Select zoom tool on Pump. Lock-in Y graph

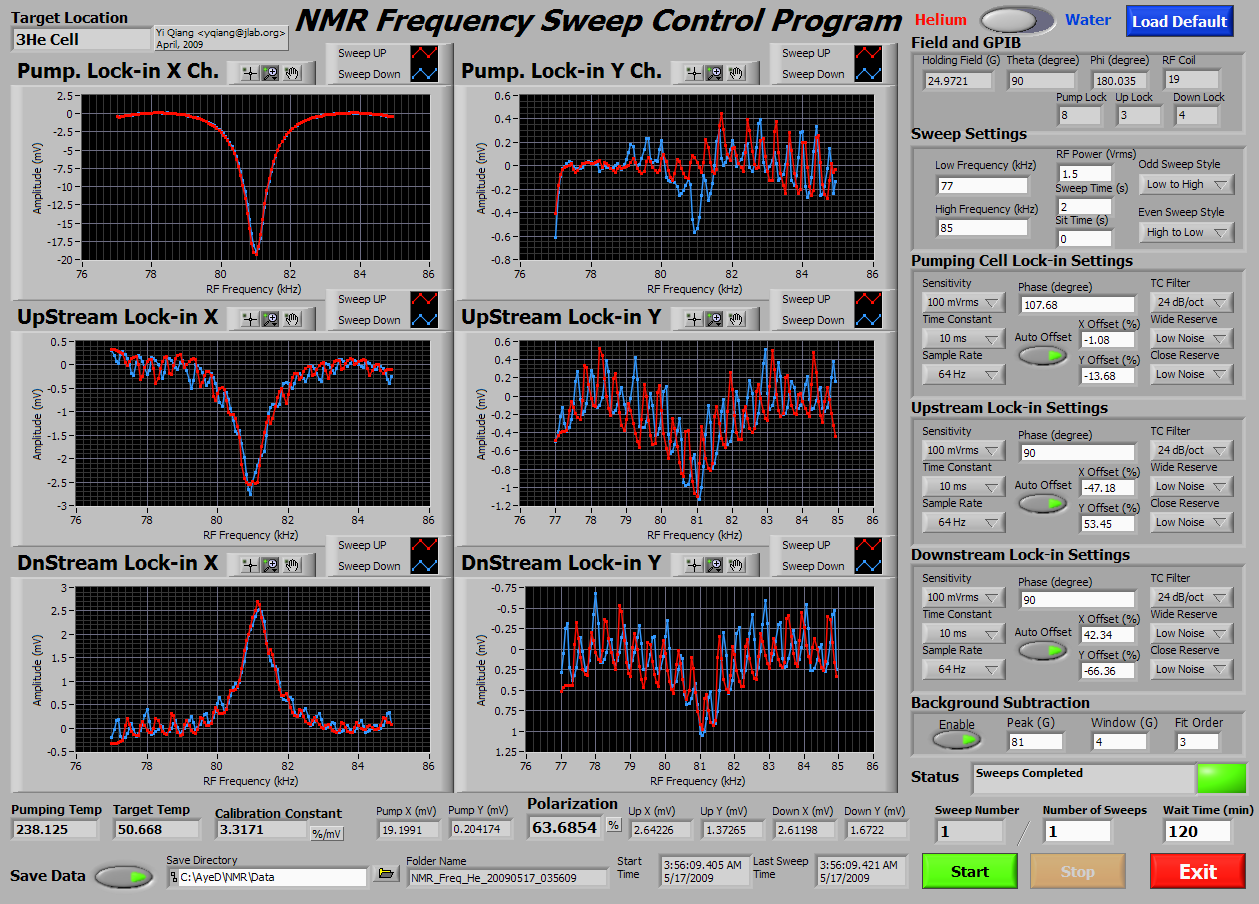pyautogui.click(x=715, y=72)
